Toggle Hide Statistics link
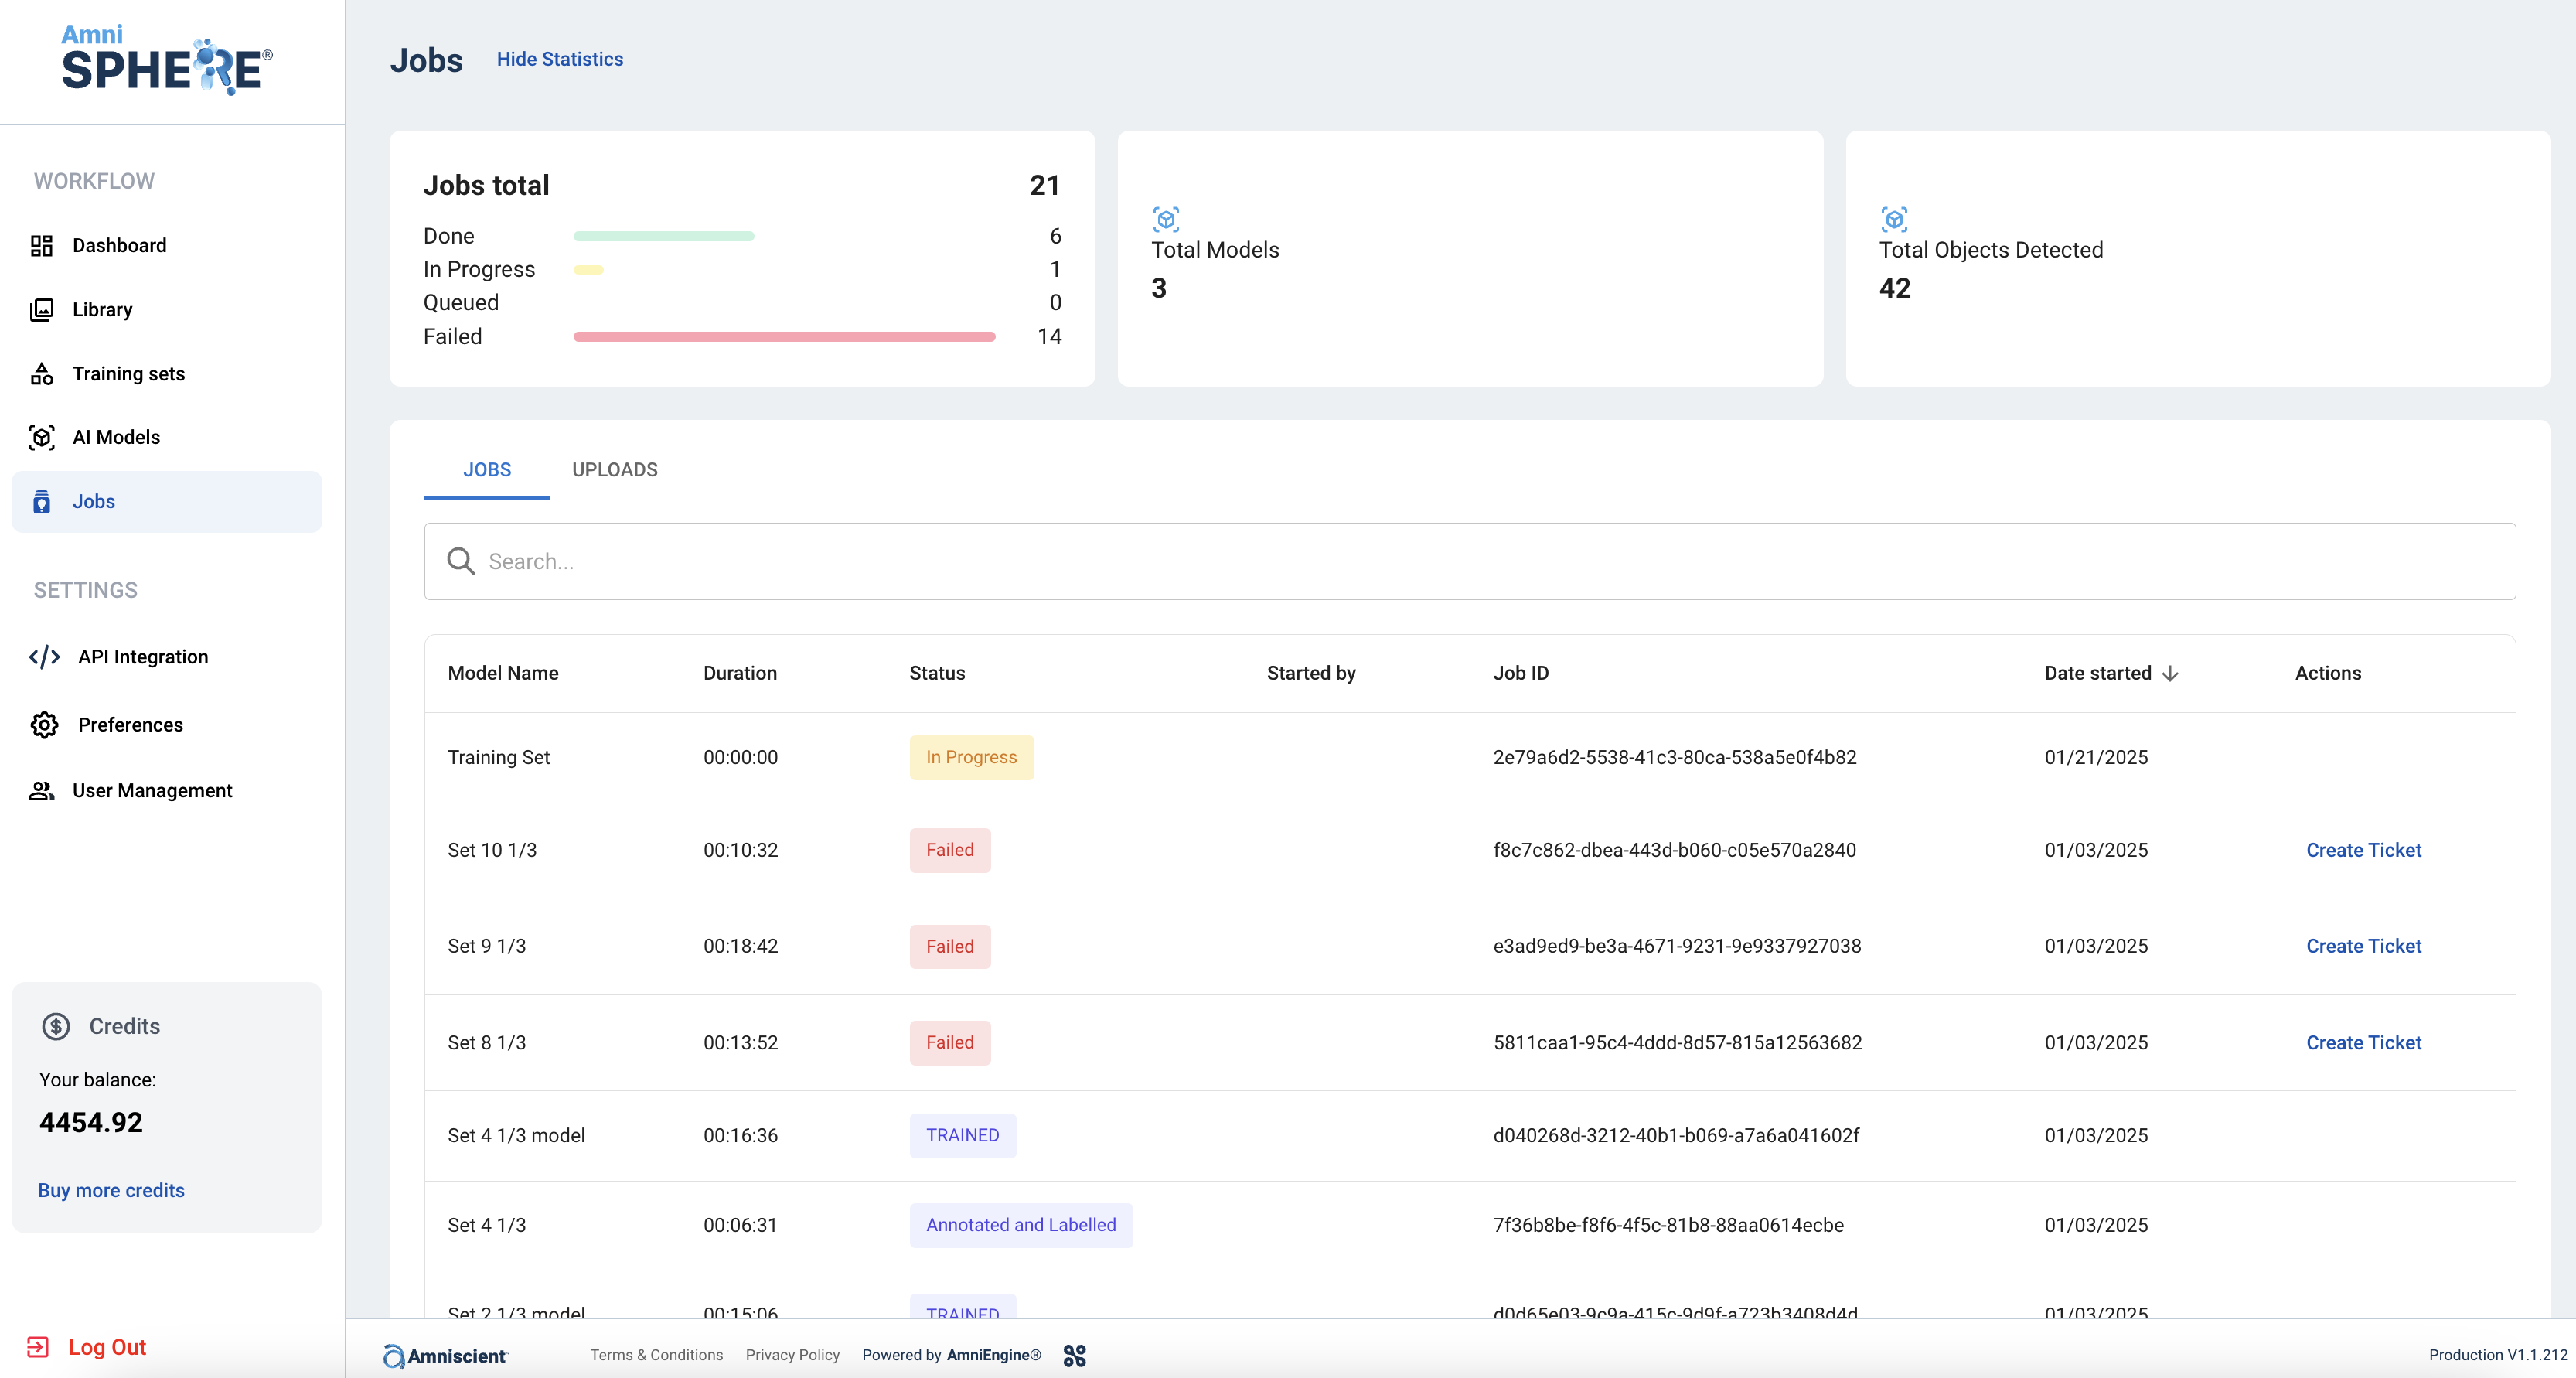The image size is (2576, 1378). tap(559, 59)
